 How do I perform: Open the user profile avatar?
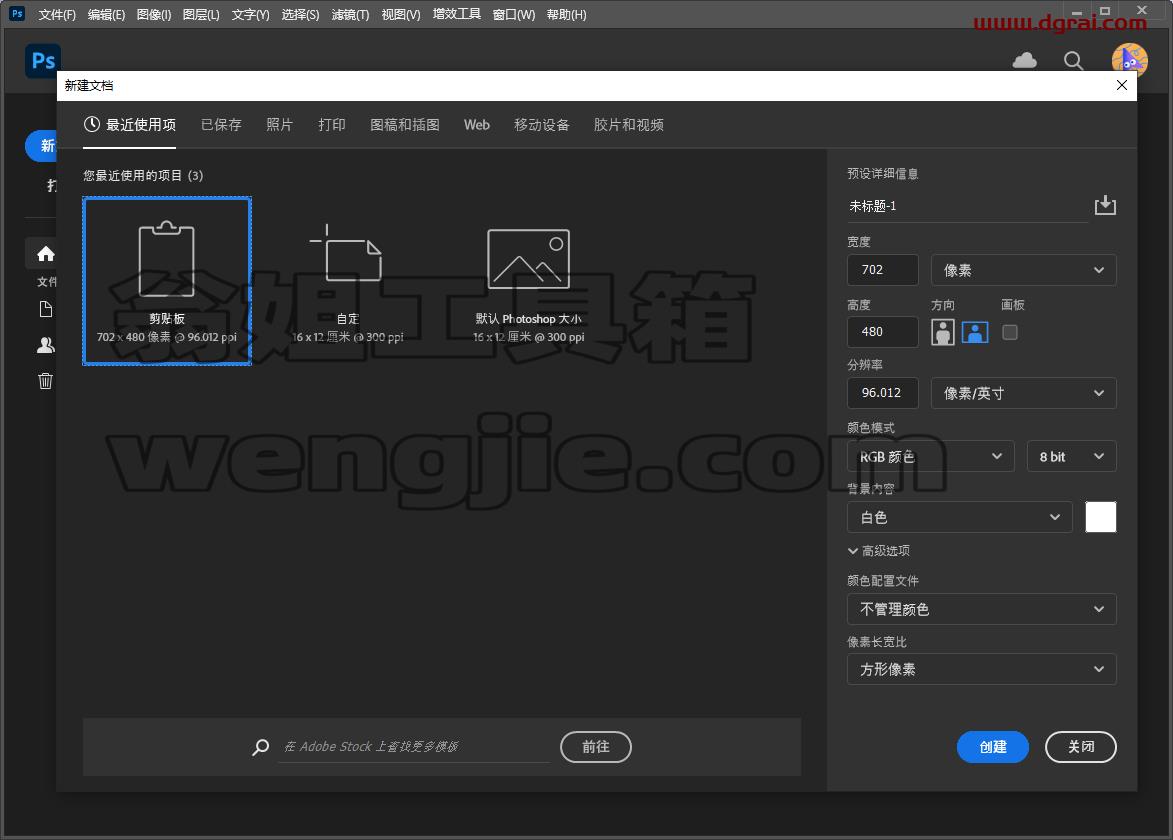pos(1129,61)
